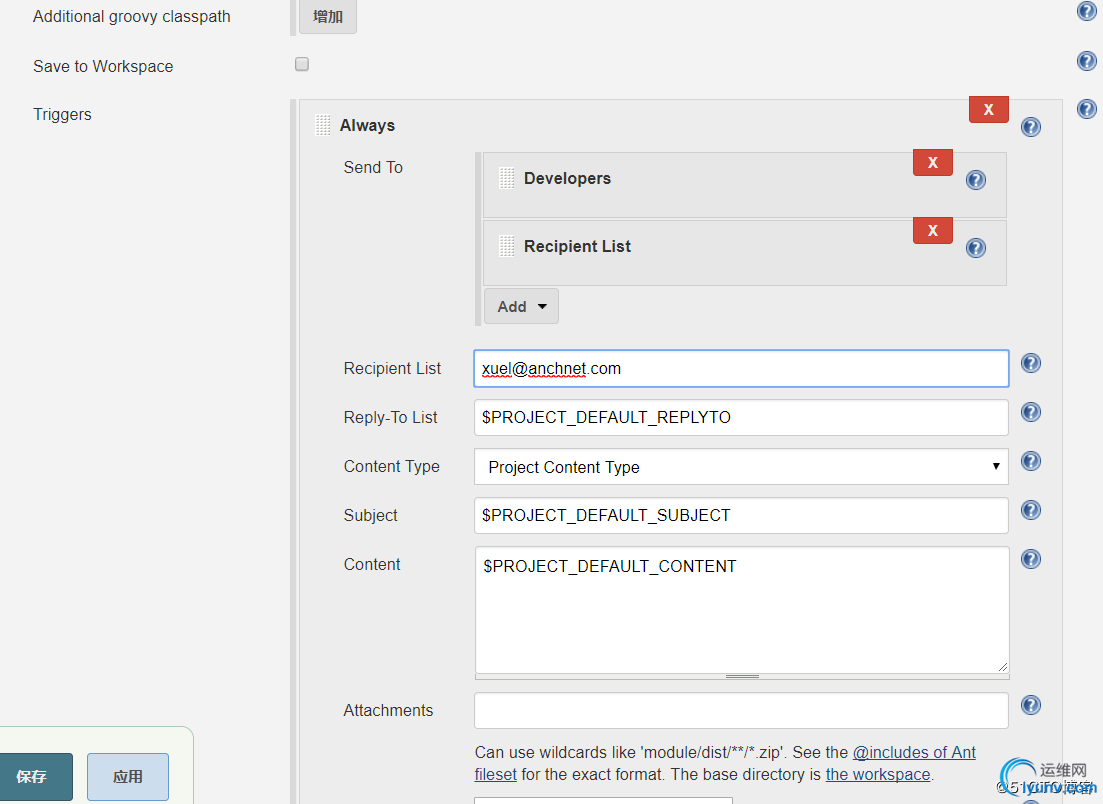Grab drag handle of Always trigger
Image resolution: width=1103 pixels, height=804 pixels.
click(x=323, y=125)
